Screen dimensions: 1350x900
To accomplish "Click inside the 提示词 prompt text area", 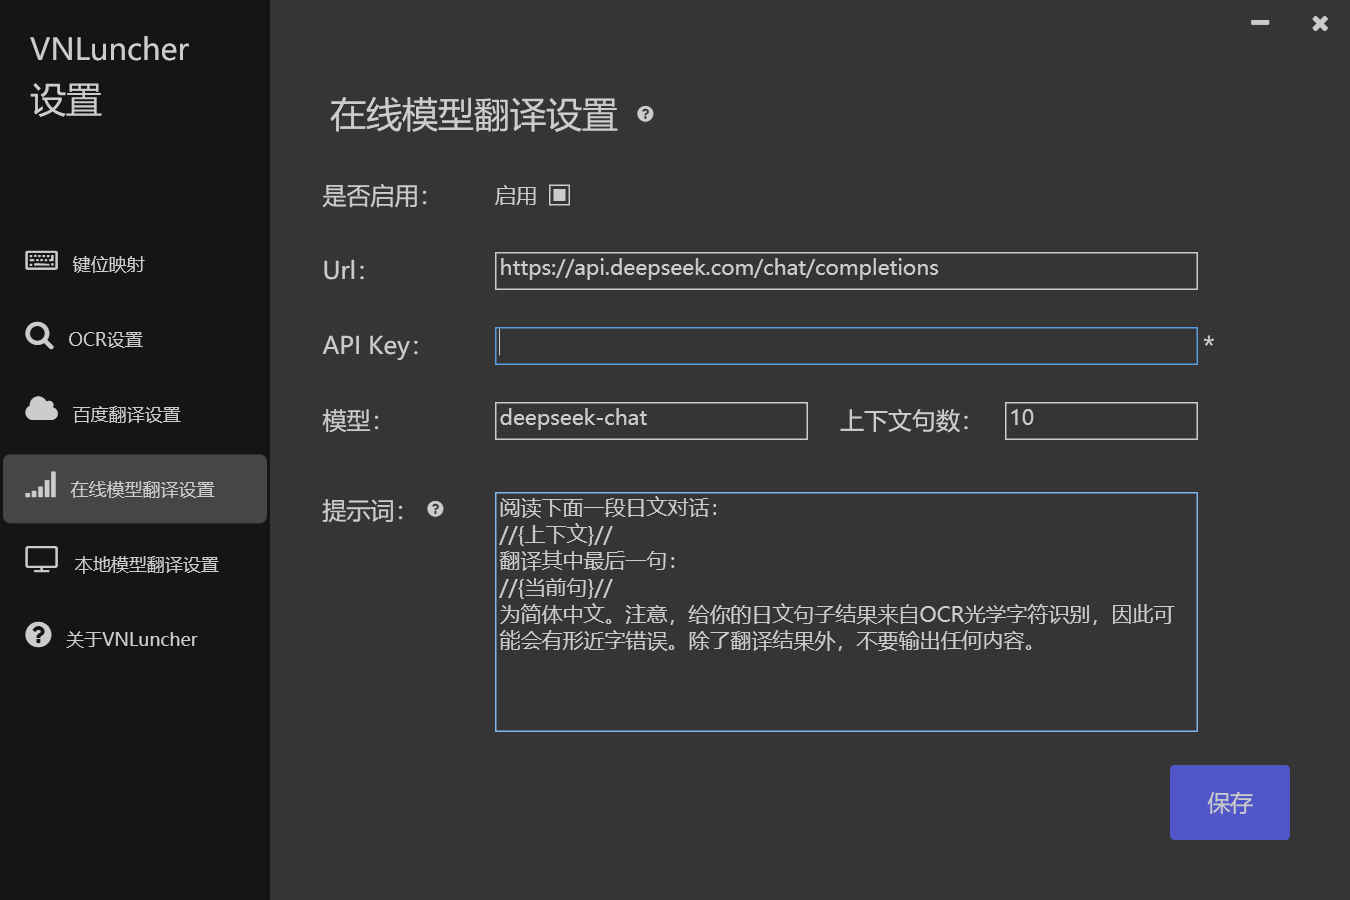I will tap(846, 612).
